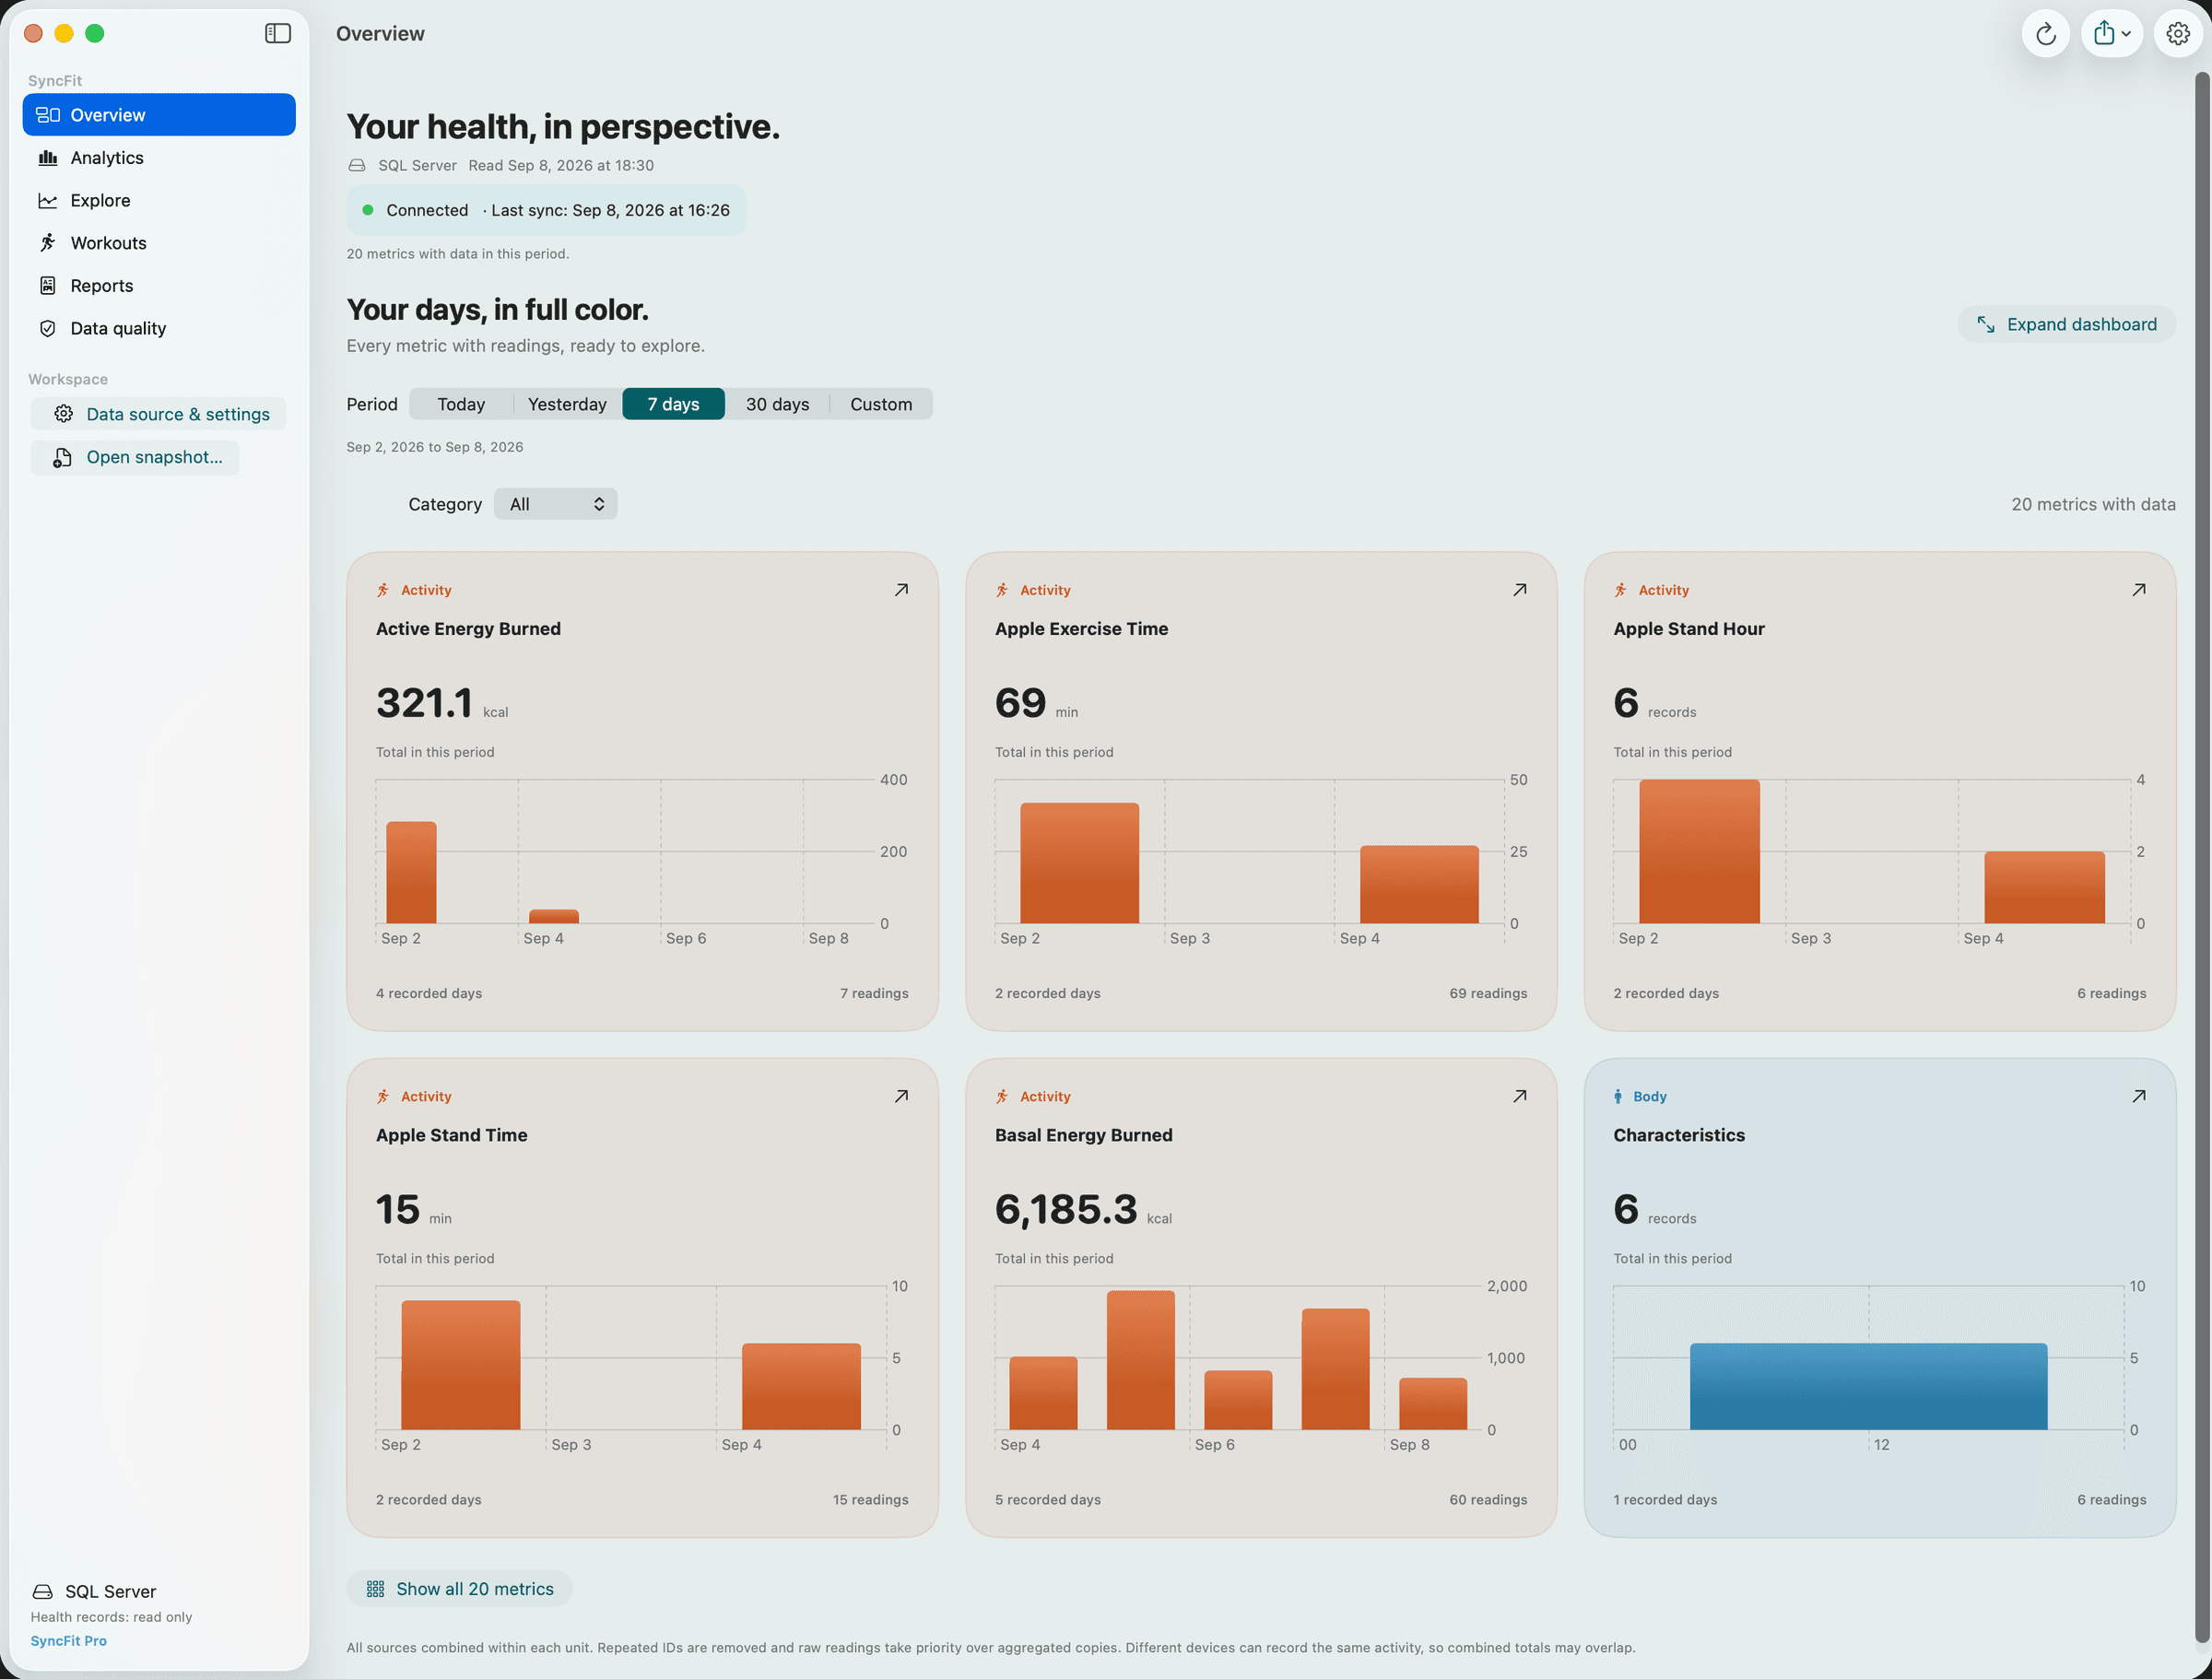Click the Active Energy Burned title

[x=468, y=629]
